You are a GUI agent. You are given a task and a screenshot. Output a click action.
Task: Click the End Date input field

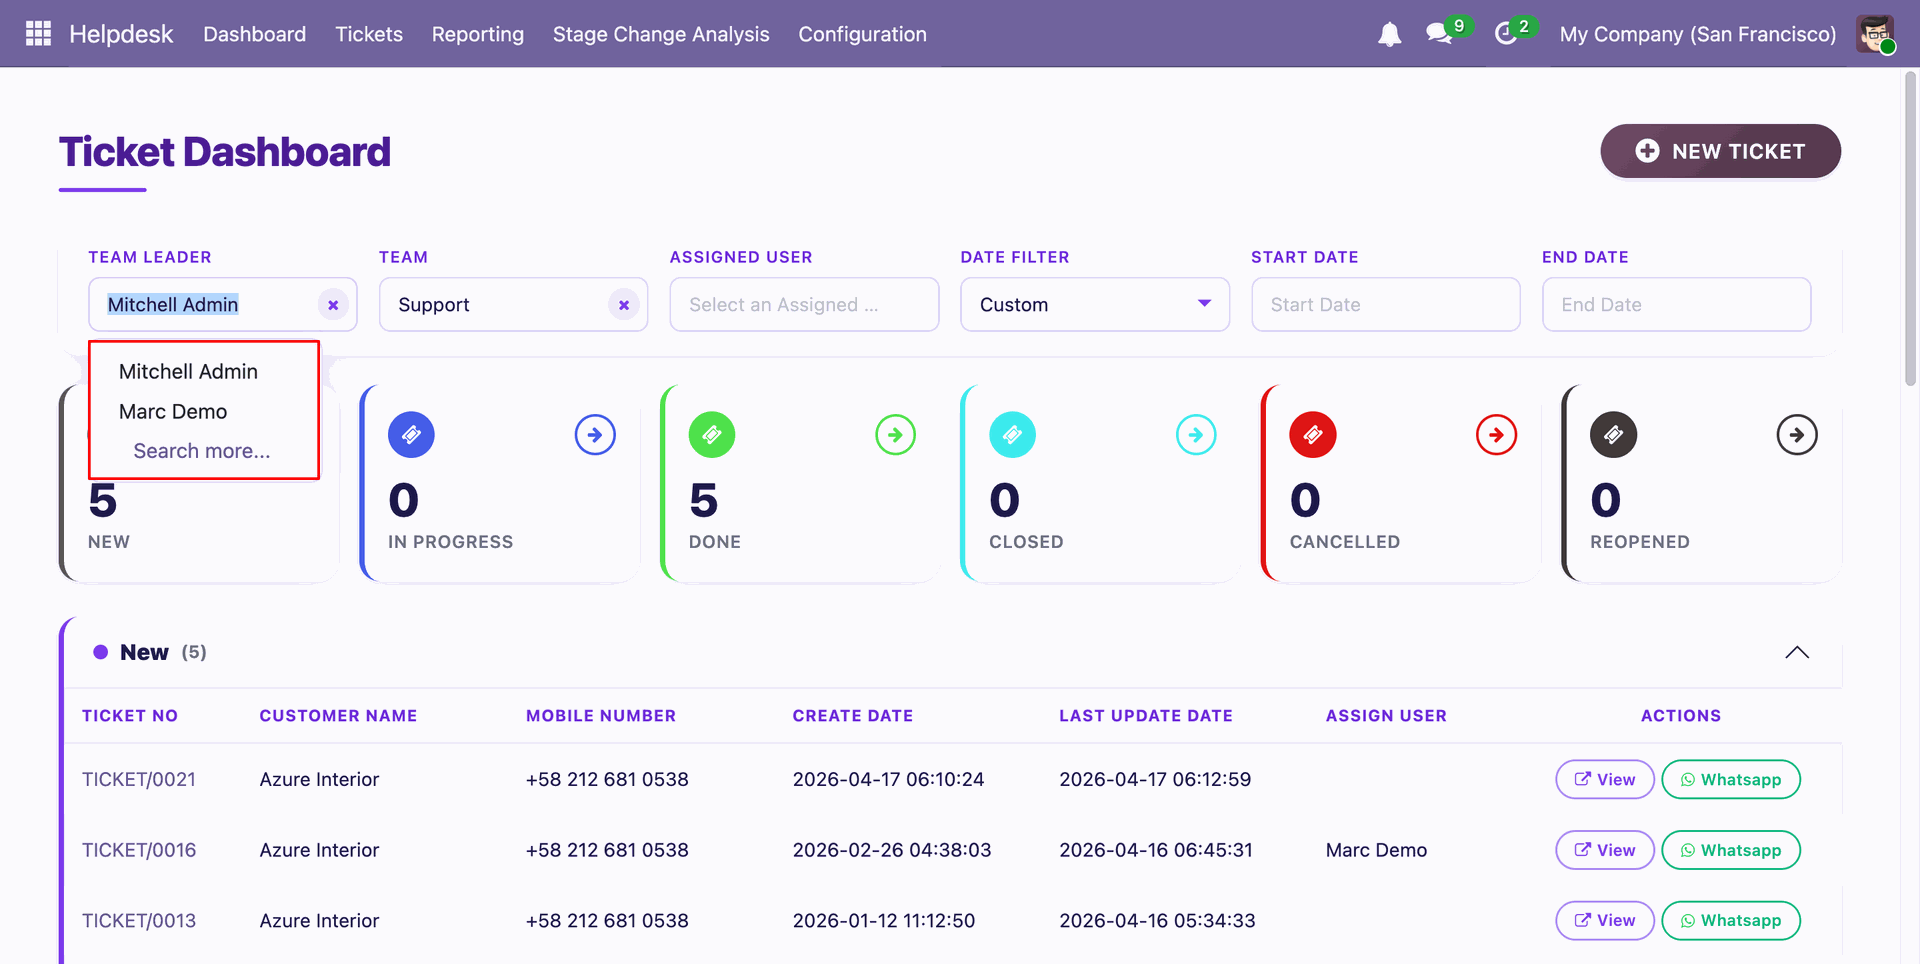pyautogui.click(x=1676, y=305)
